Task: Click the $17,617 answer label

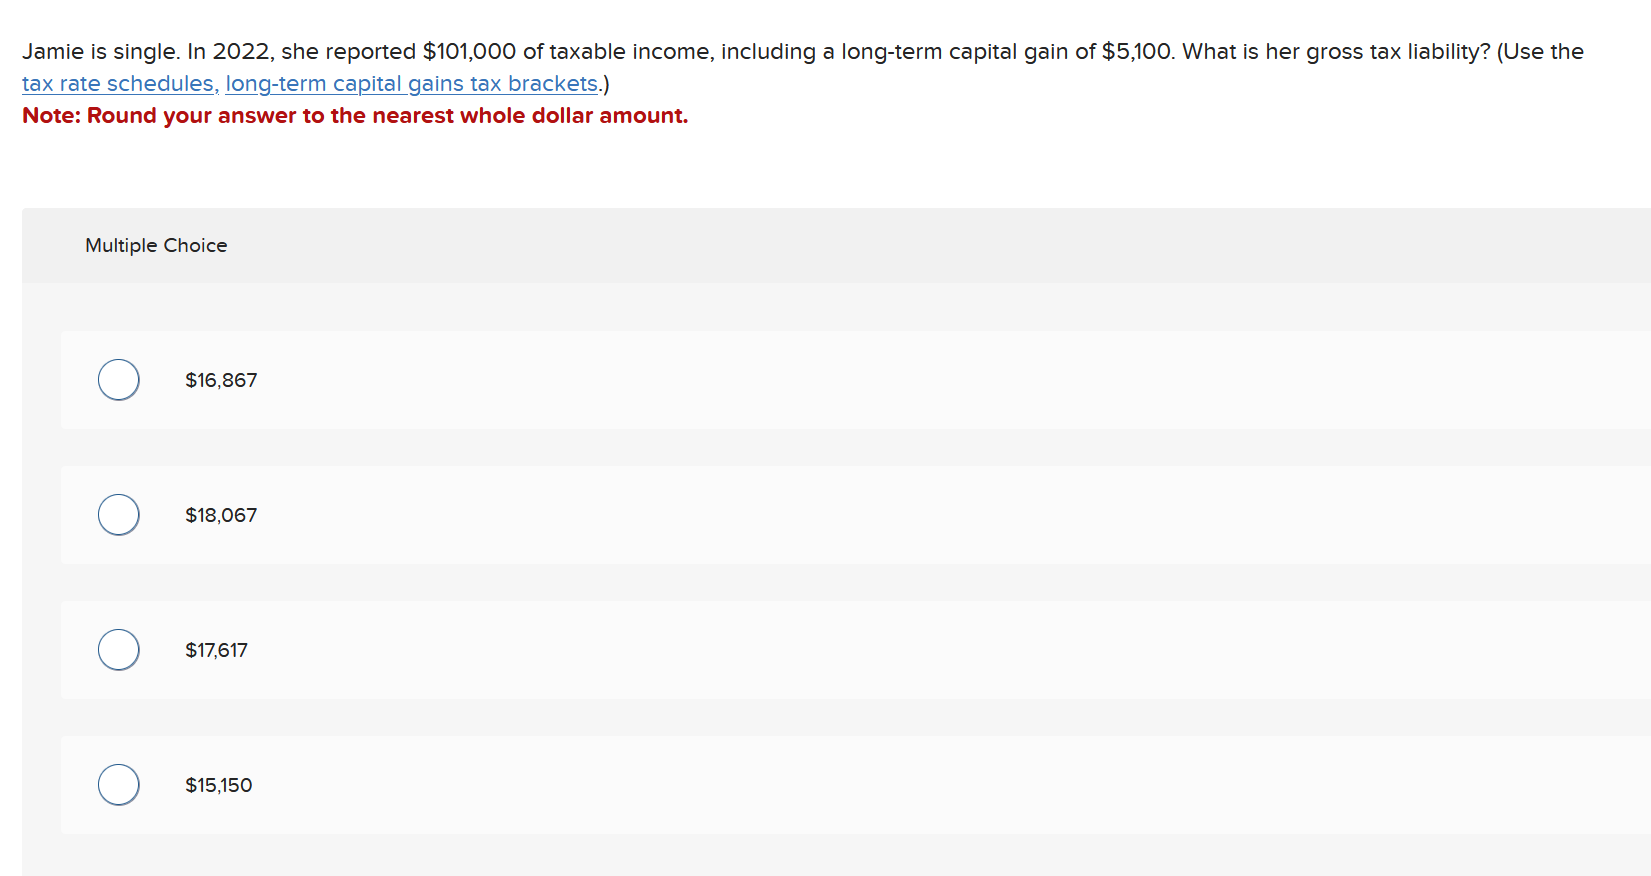Action: click(218, 649)
